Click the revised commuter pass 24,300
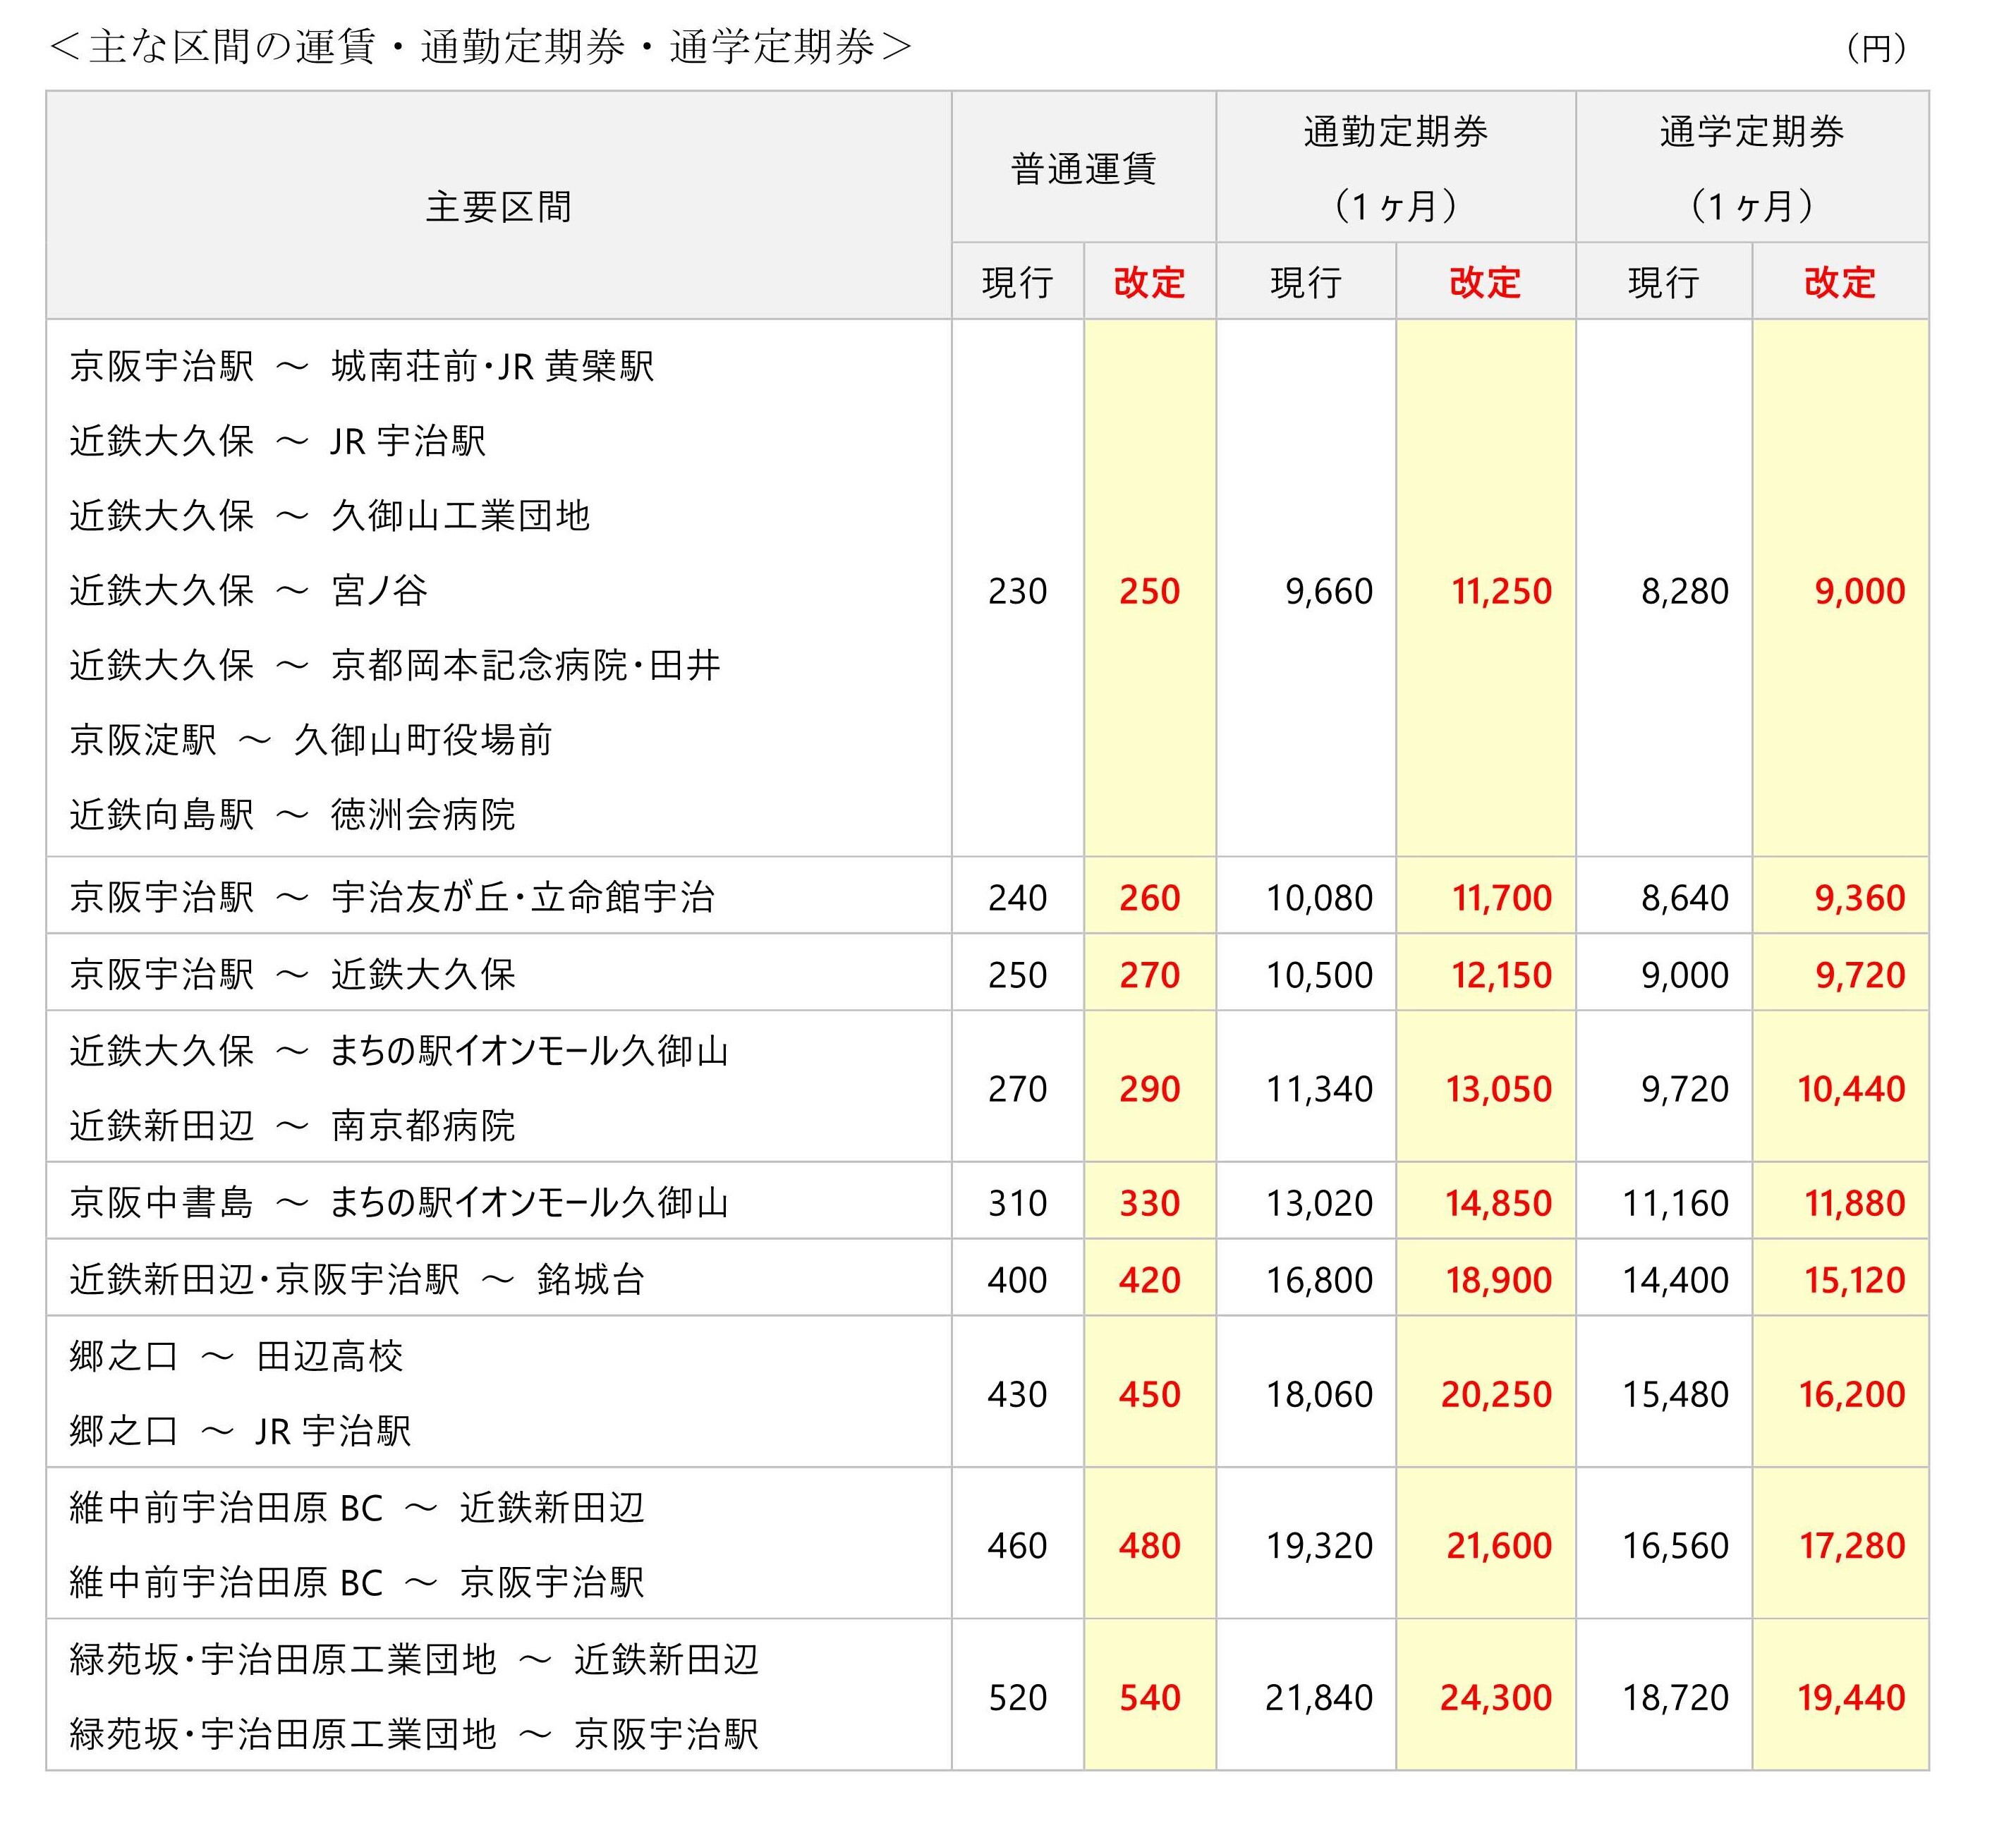2016x1847 pixels. 1497,1698
